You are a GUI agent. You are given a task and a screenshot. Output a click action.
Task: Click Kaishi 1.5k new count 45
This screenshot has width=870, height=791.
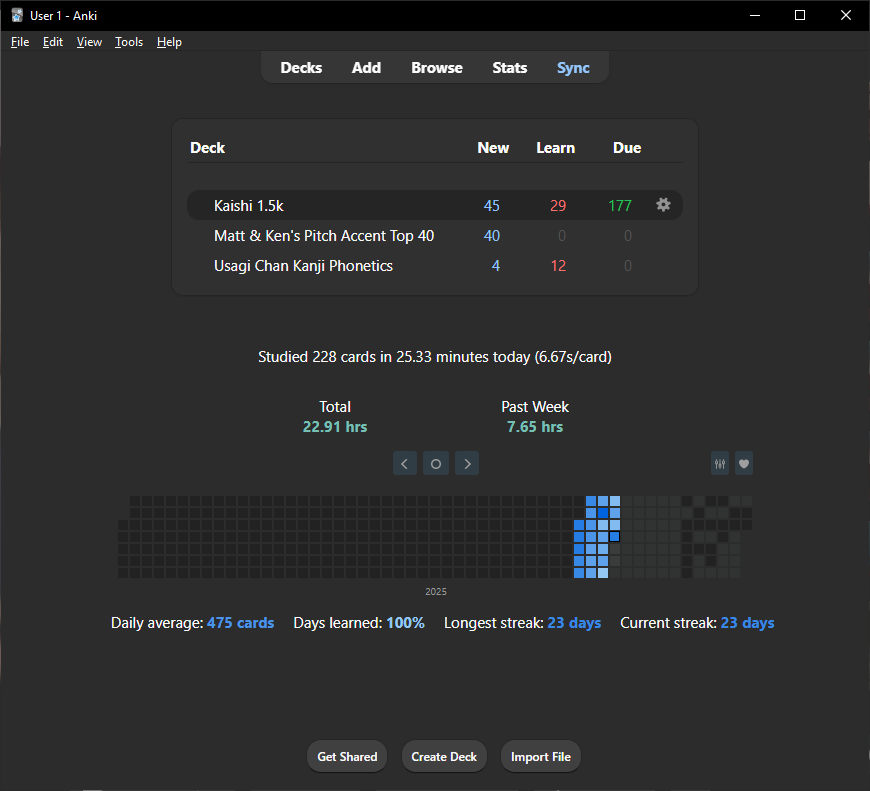[x=492, y=206]
